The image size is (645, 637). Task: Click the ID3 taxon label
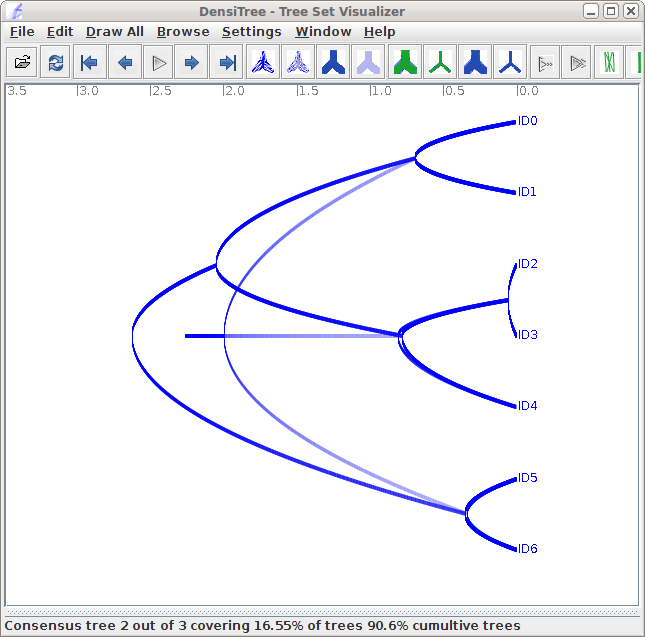(528, 334)
